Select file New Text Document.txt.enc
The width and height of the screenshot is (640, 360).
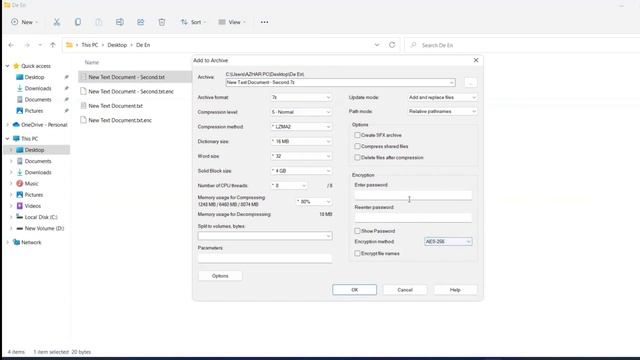click(x=120, y=120)
